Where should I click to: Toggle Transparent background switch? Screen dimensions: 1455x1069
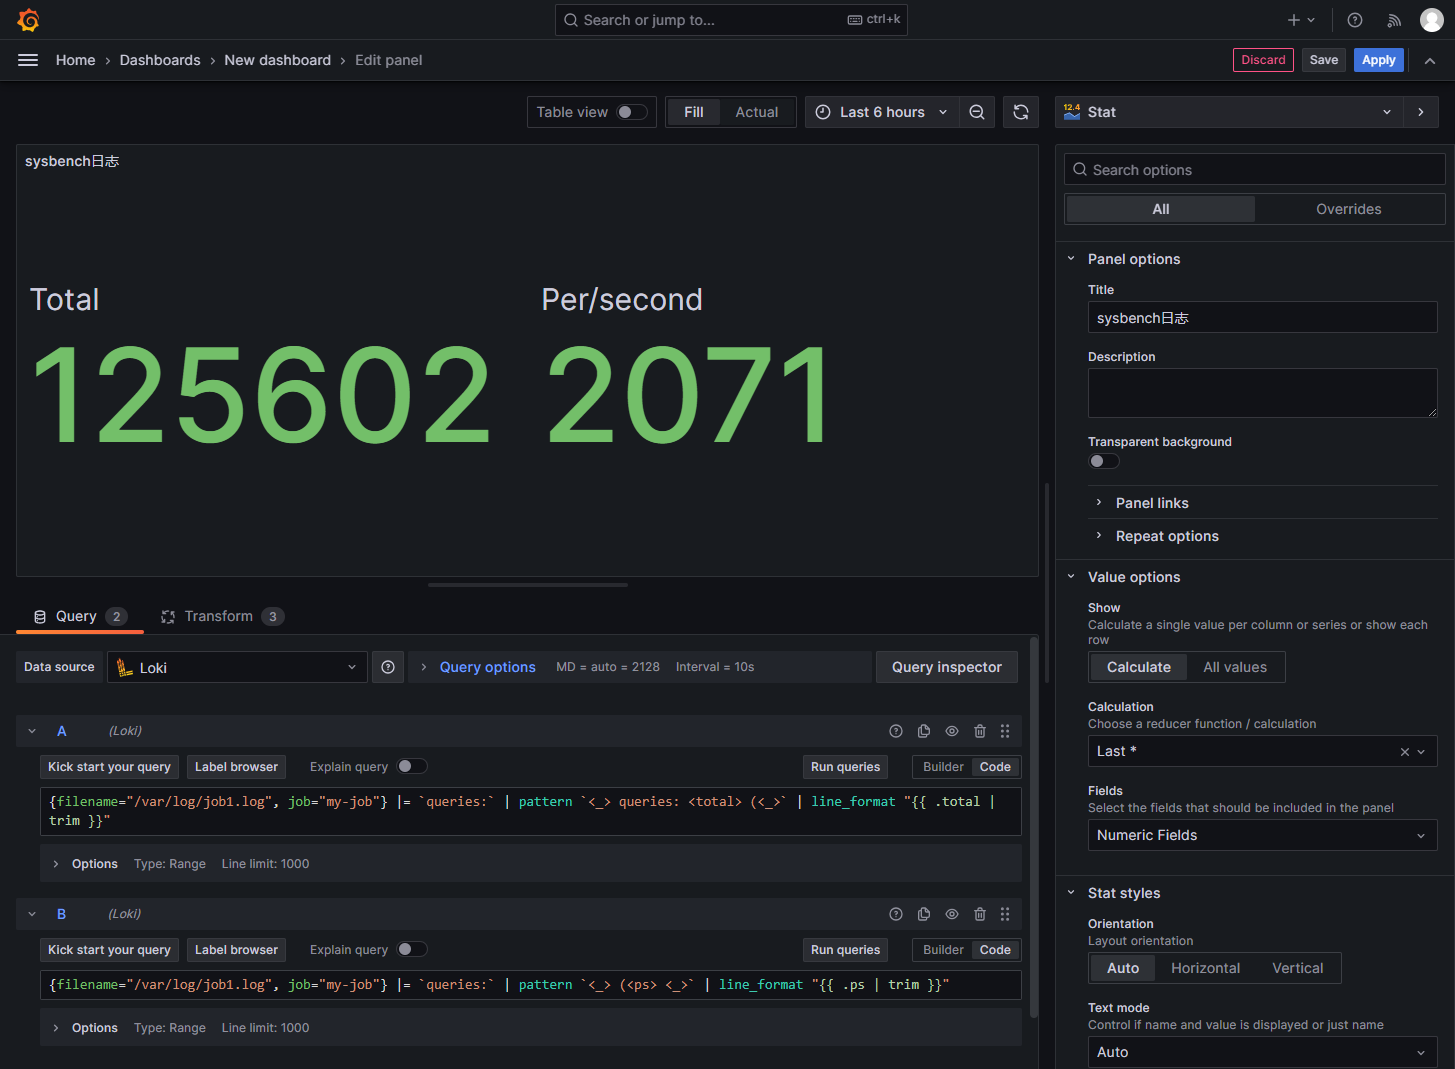[1104, 461]
